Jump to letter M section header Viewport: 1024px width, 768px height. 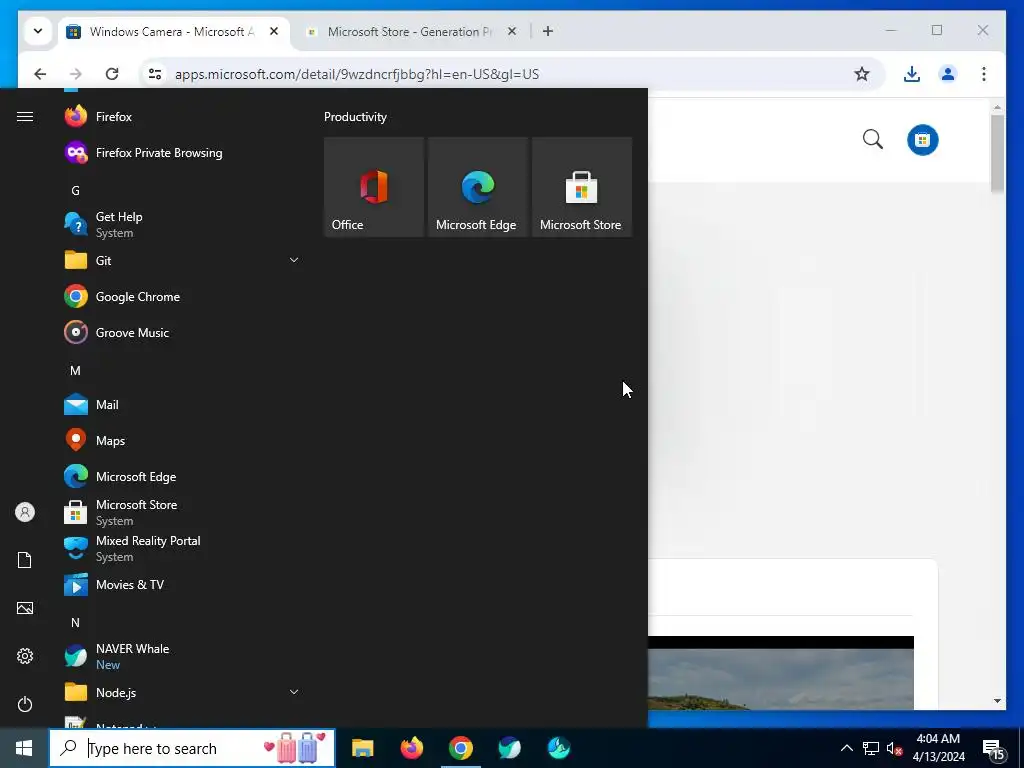[75, 371]
